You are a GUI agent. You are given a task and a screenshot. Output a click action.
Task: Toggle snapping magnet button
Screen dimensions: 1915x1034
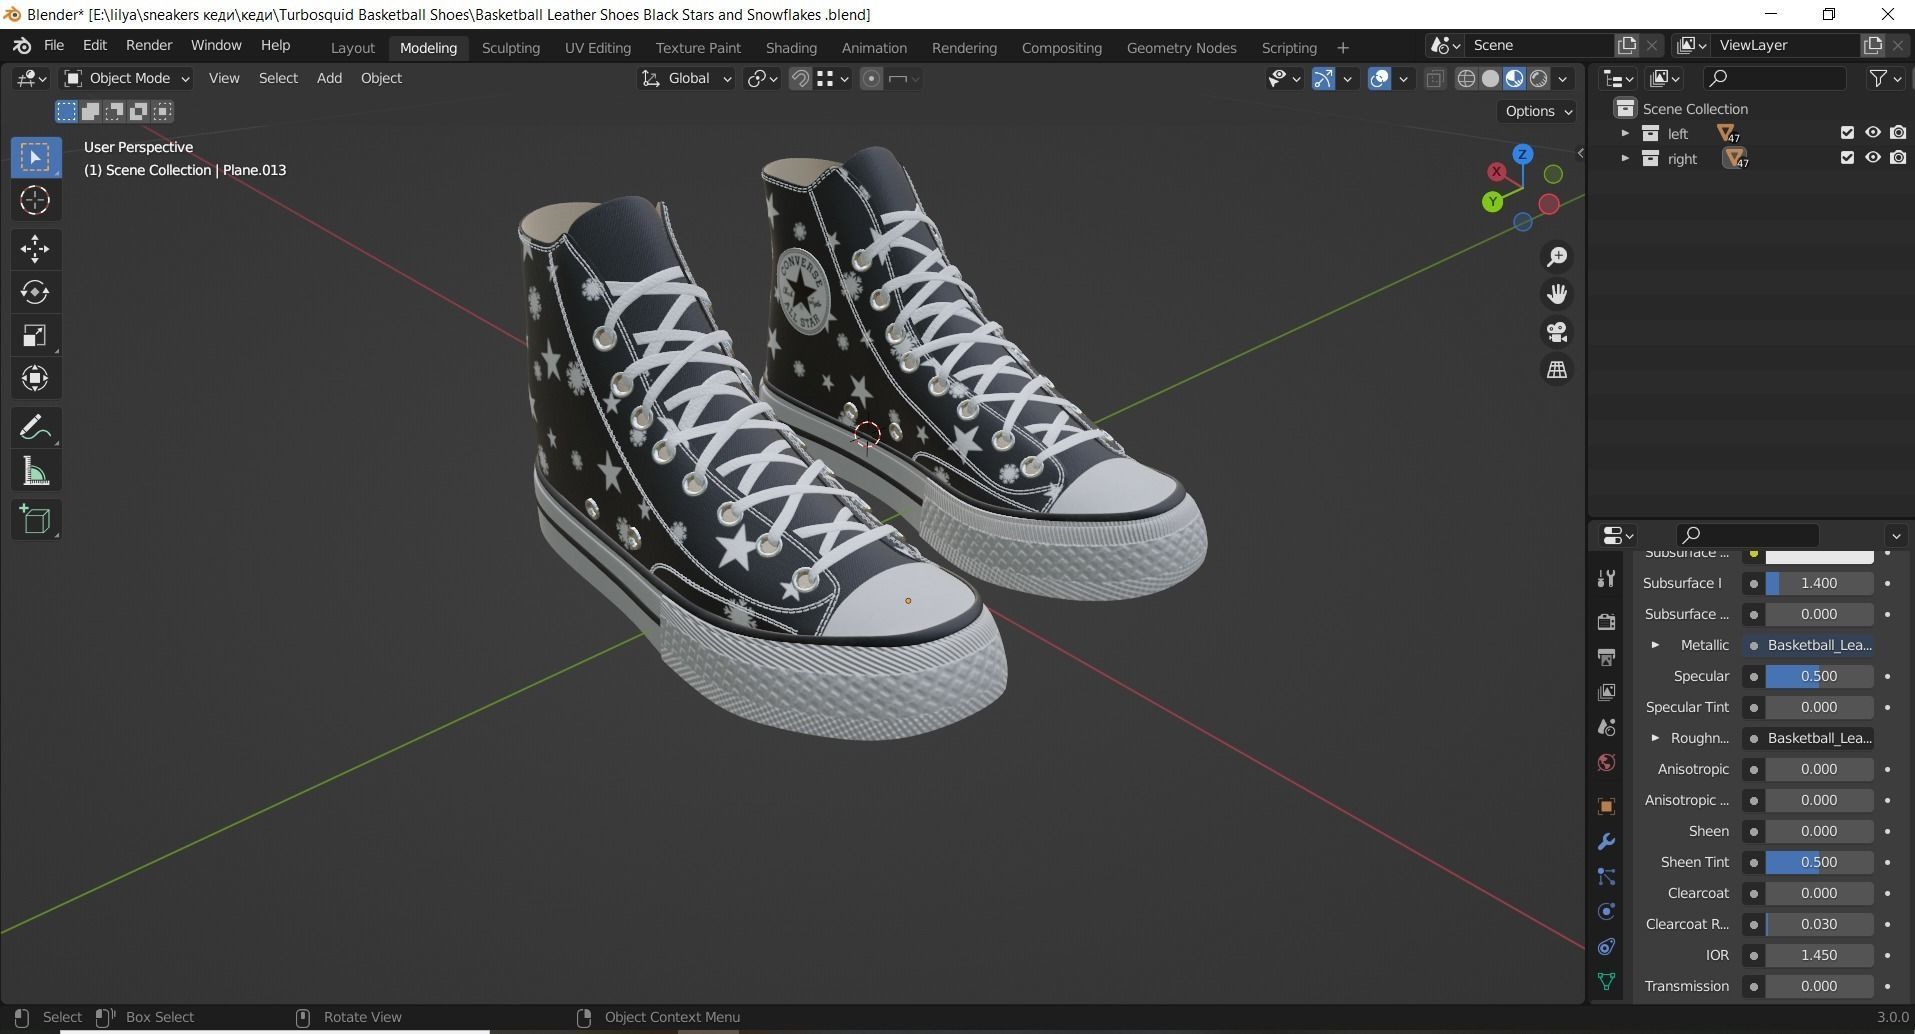click(800, 79)
